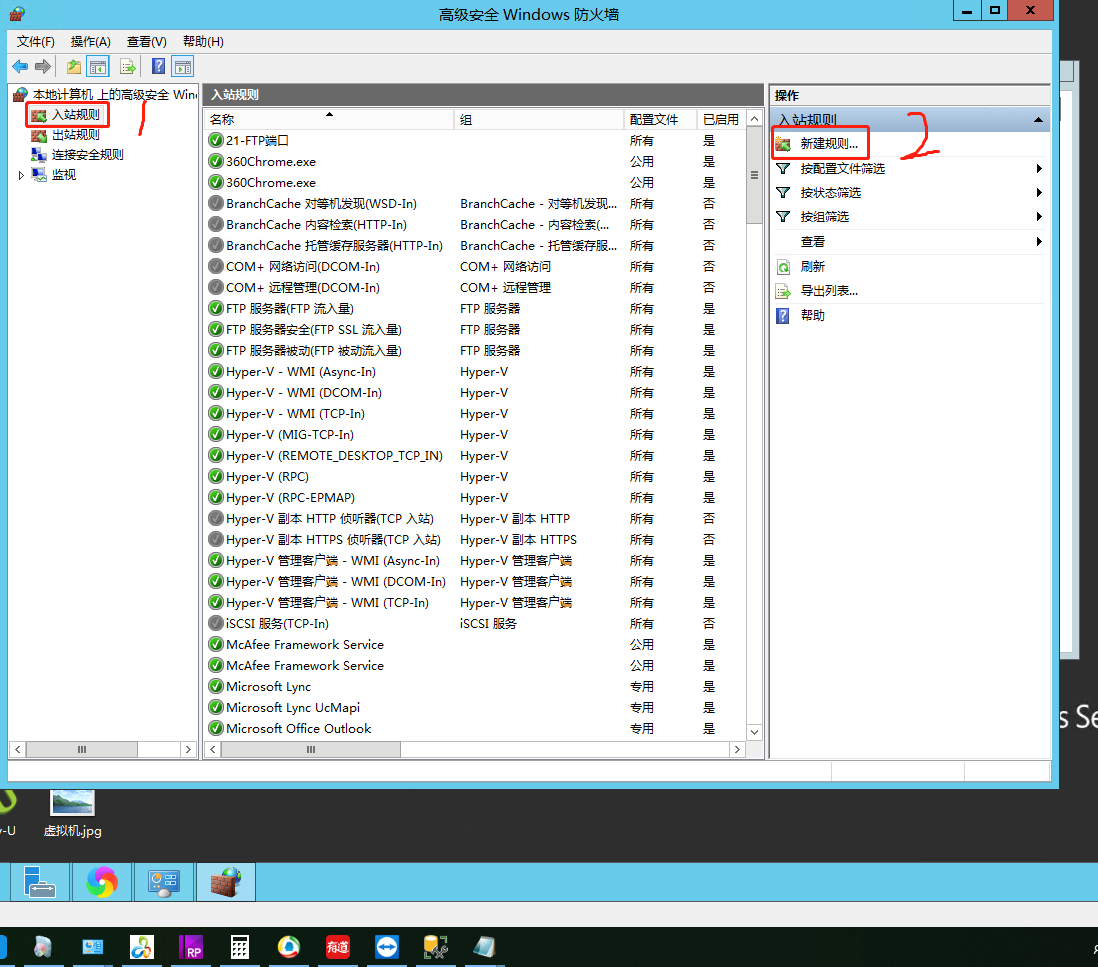Select 入站规则 in the left tree

[76, 115]
